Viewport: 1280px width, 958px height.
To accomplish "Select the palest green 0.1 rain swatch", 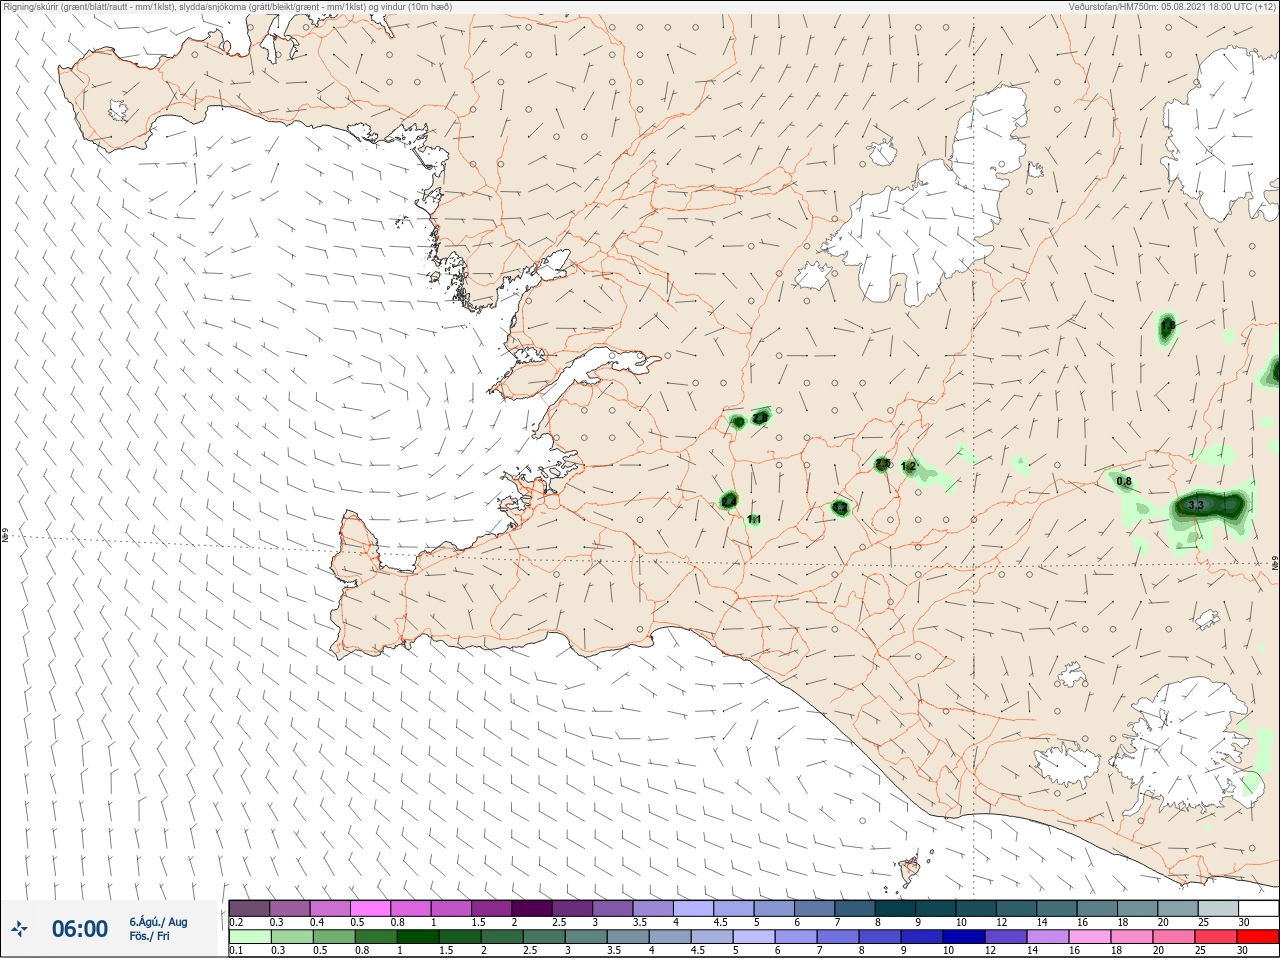I will tap(249, 937).
